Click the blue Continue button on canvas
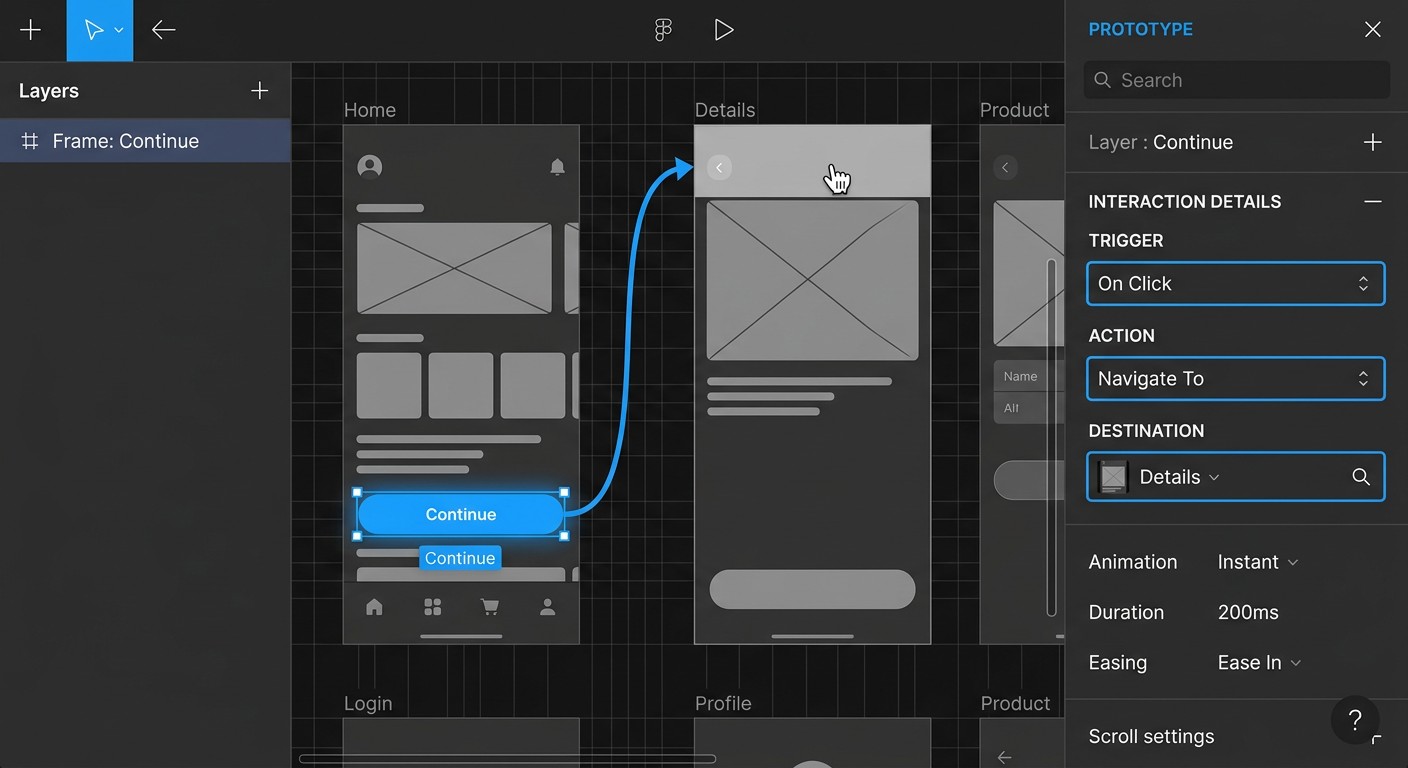The width and height of the screenshot is (1408, 768). [461, 514]
